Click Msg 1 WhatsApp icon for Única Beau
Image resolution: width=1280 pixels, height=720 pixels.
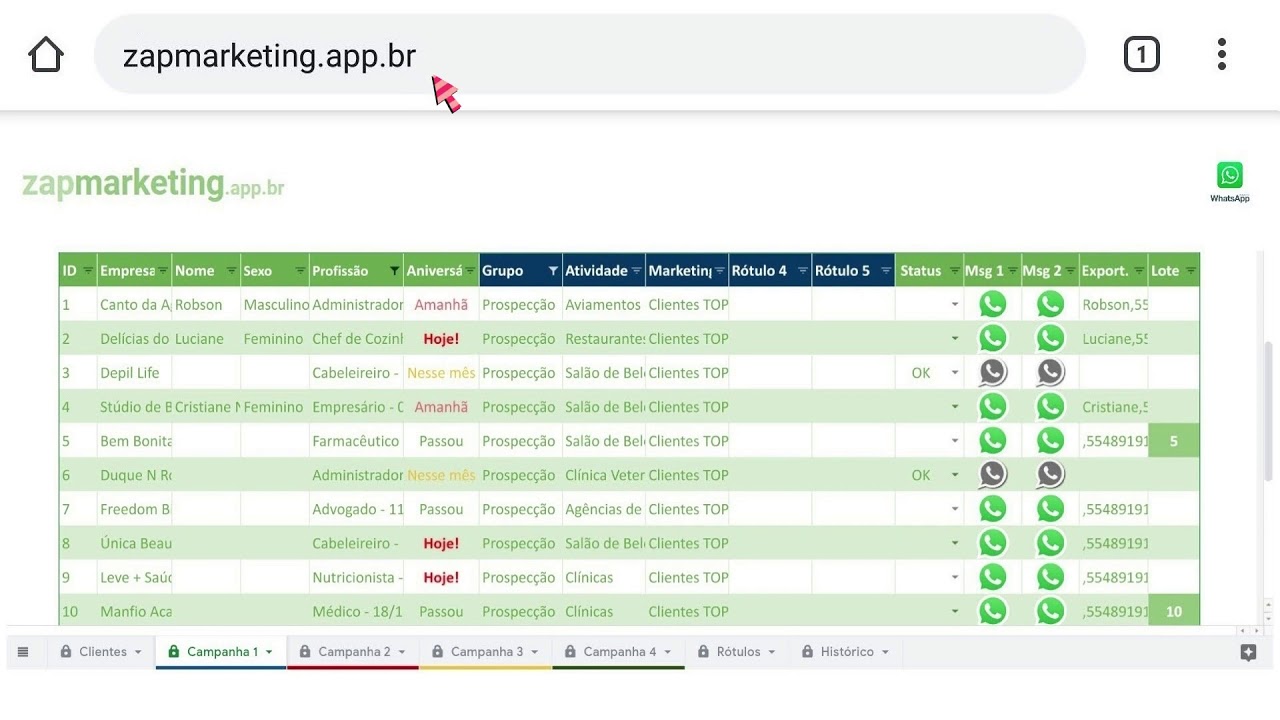coord(992,542)
